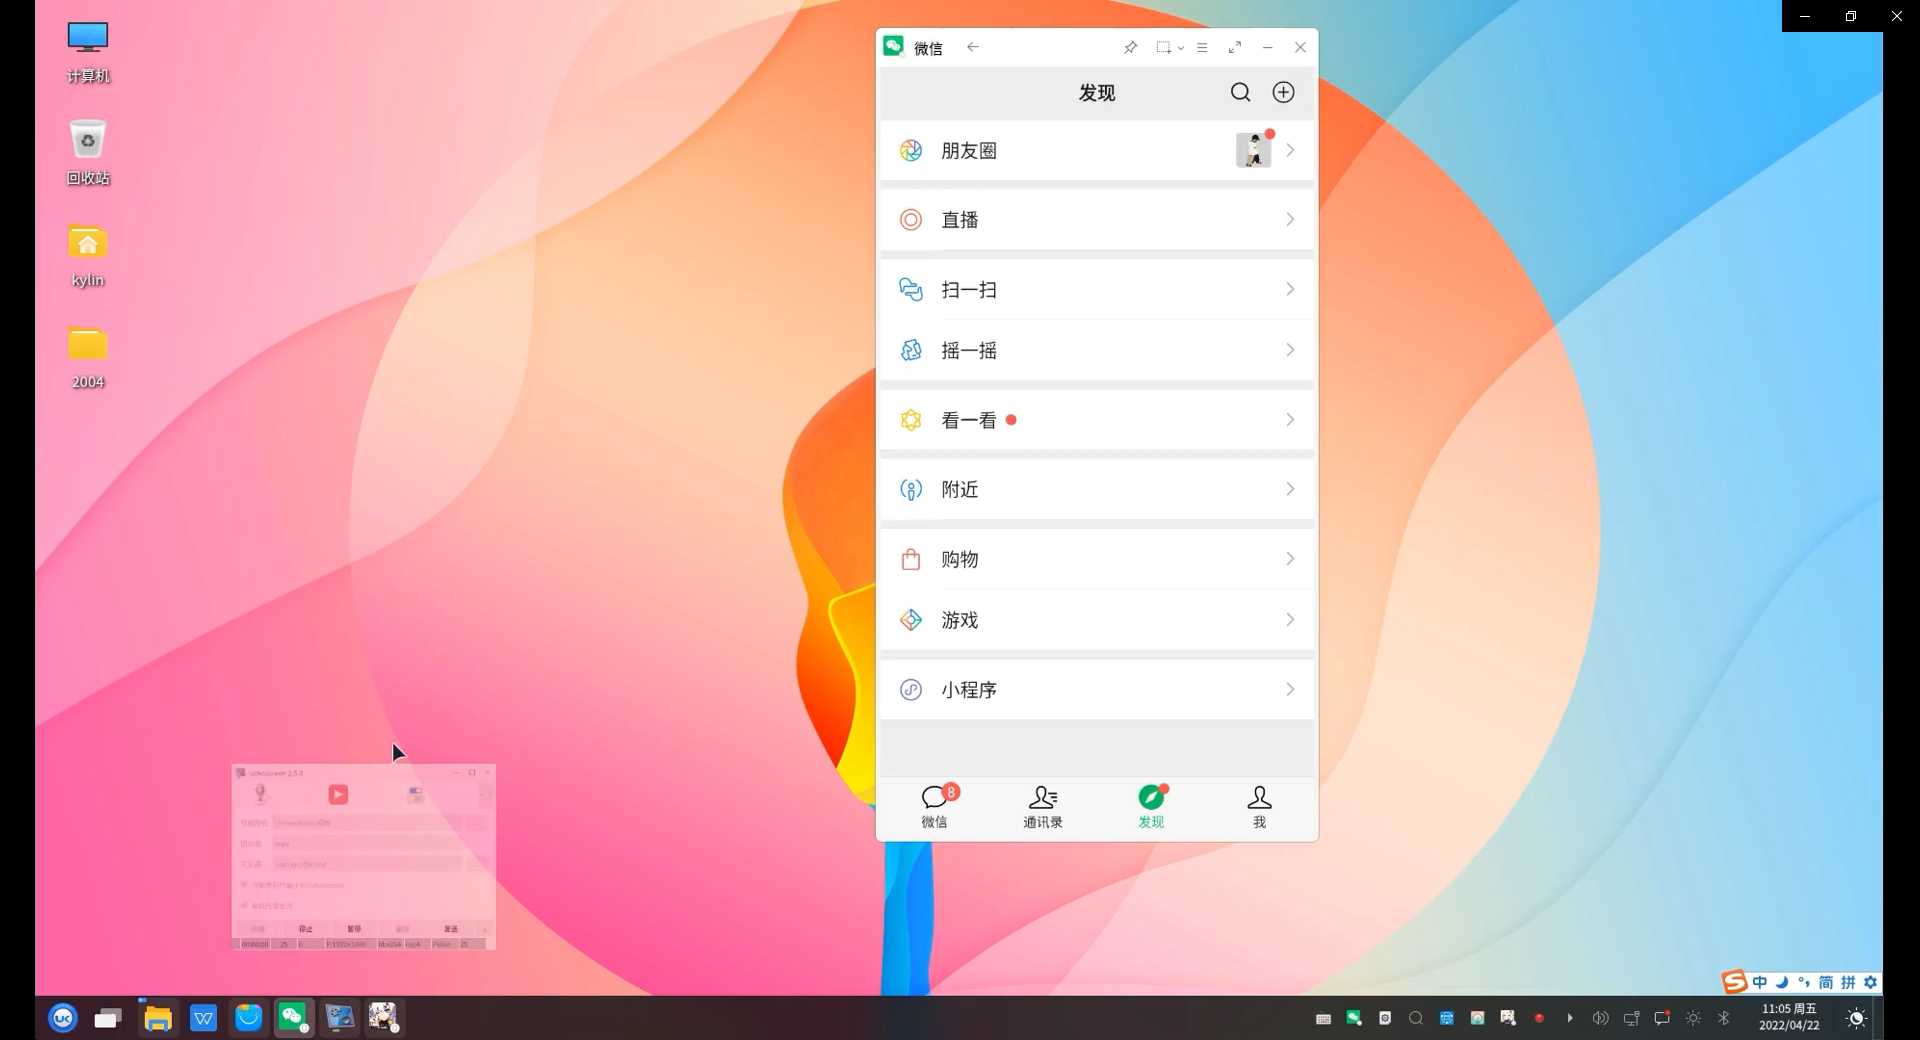Expand the 扫一扫 row chevron
1920x1040 pixels.
[1290, 290]
